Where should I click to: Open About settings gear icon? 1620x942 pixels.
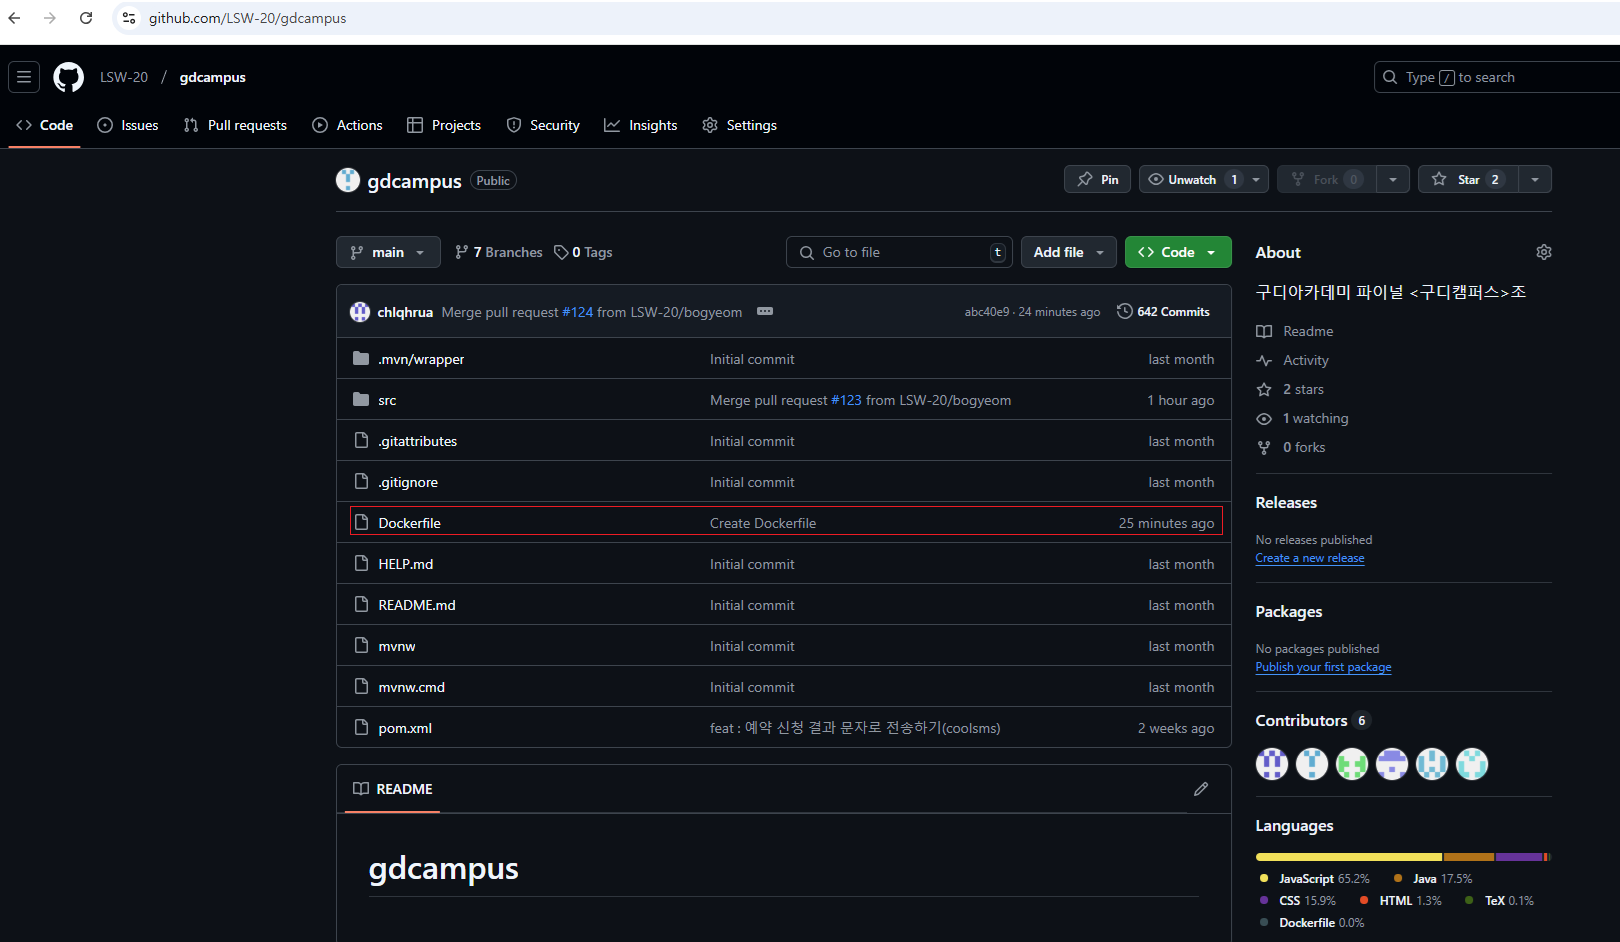pyautogui.click(x=1544, y=252)
